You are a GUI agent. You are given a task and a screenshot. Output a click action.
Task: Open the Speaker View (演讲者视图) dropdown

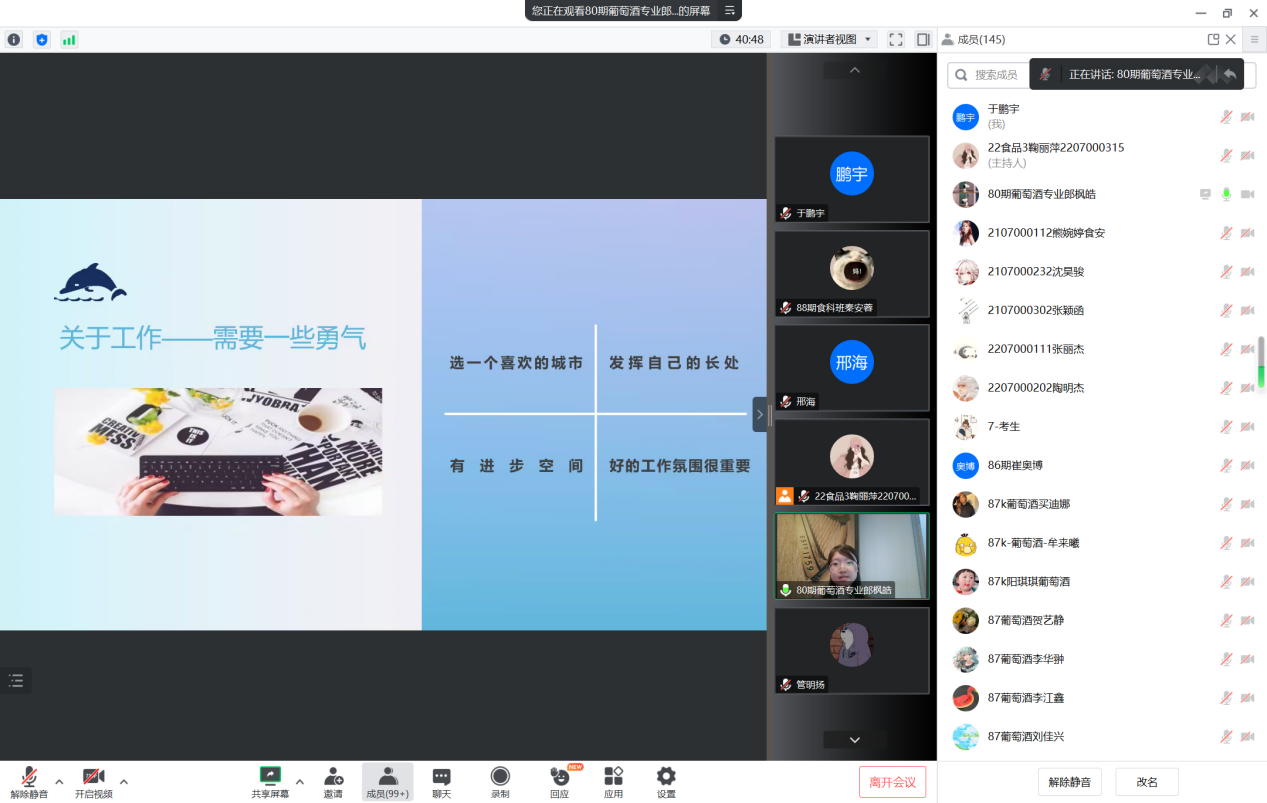828,40
